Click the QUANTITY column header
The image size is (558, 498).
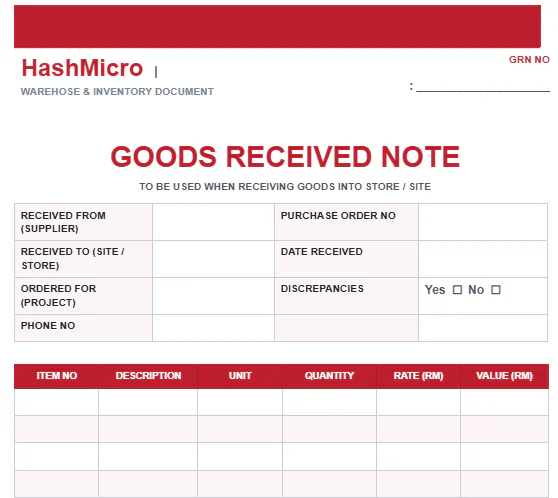[329, 376]
